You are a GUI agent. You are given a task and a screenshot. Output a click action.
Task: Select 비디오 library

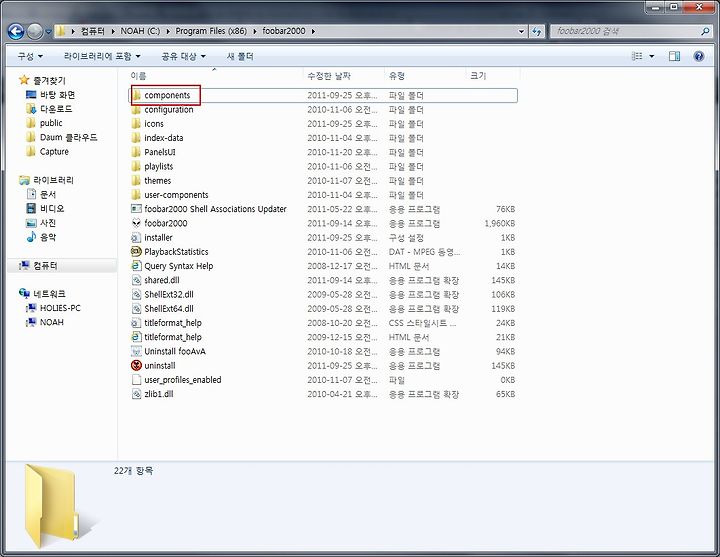coord(45,208)
